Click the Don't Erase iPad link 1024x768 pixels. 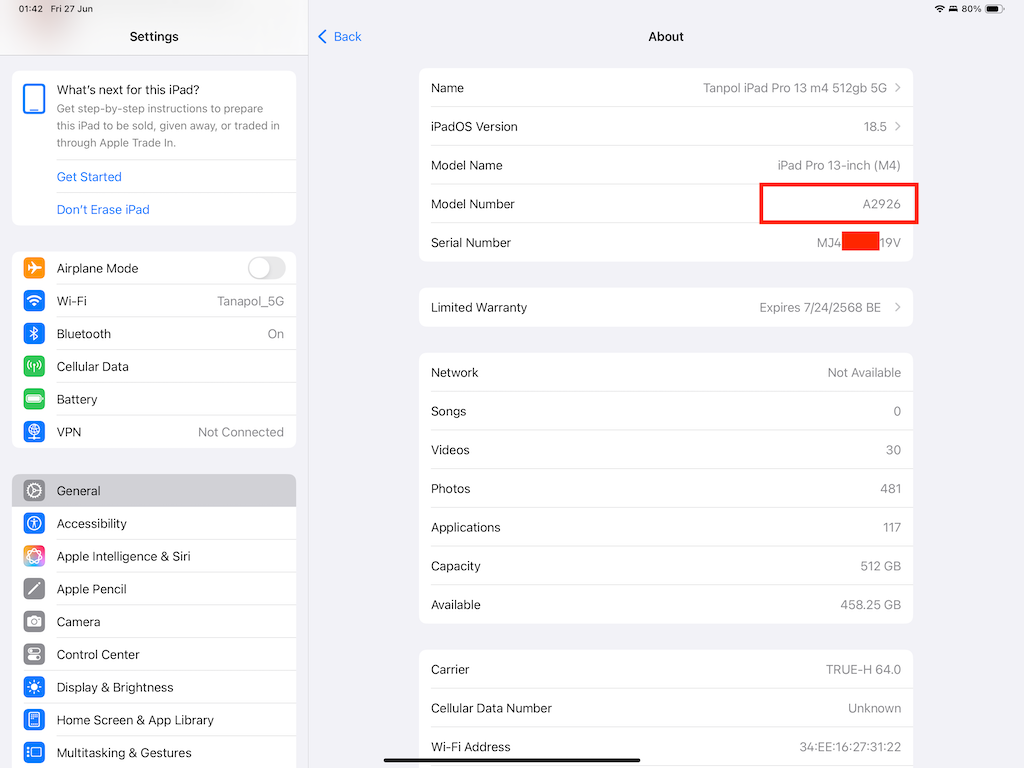pyautogui.click(x=103, y=209)
